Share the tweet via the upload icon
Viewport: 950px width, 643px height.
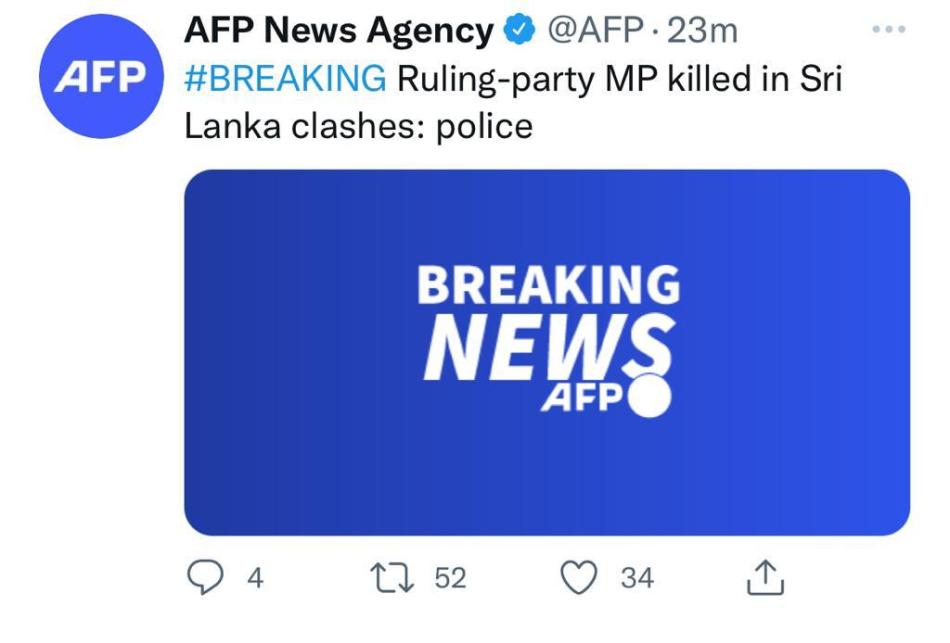(764, 577)
